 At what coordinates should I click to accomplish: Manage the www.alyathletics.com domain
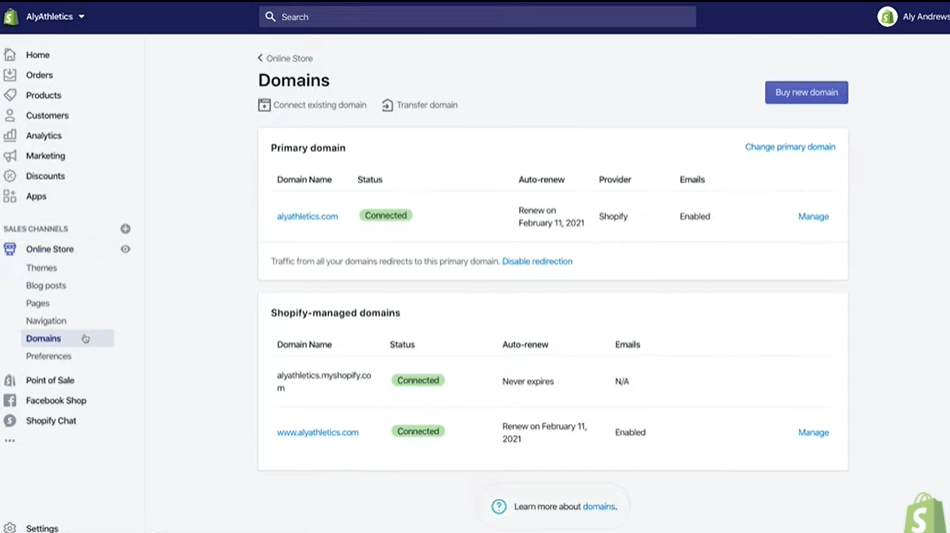pos(813,432)
